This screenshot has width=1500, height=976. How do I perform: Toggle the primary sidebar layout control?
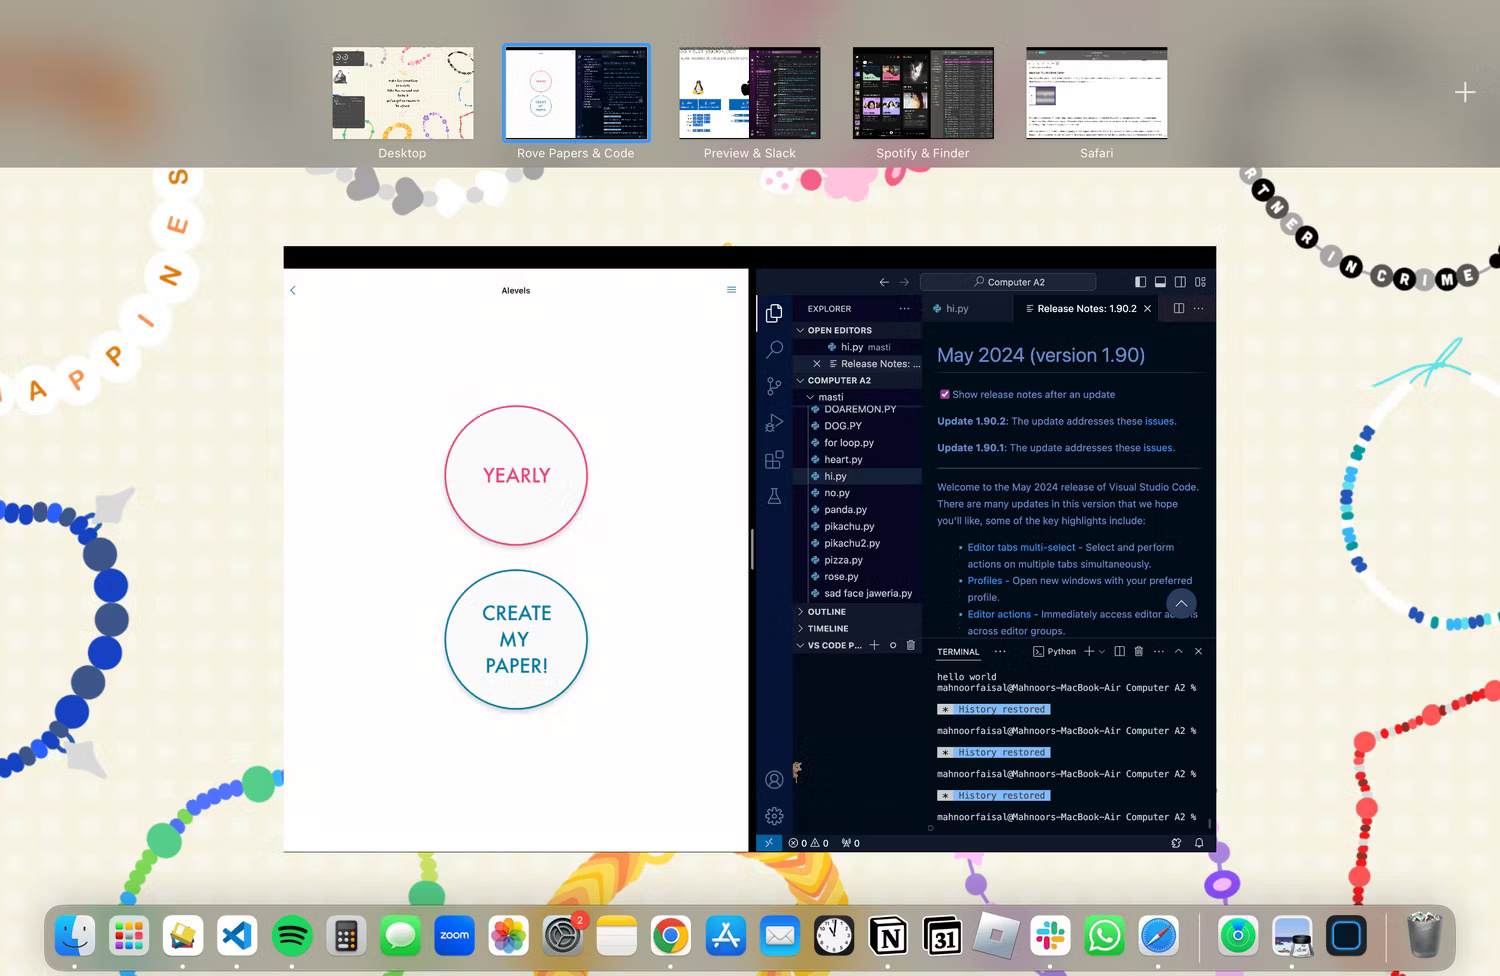click(1140, 281)
